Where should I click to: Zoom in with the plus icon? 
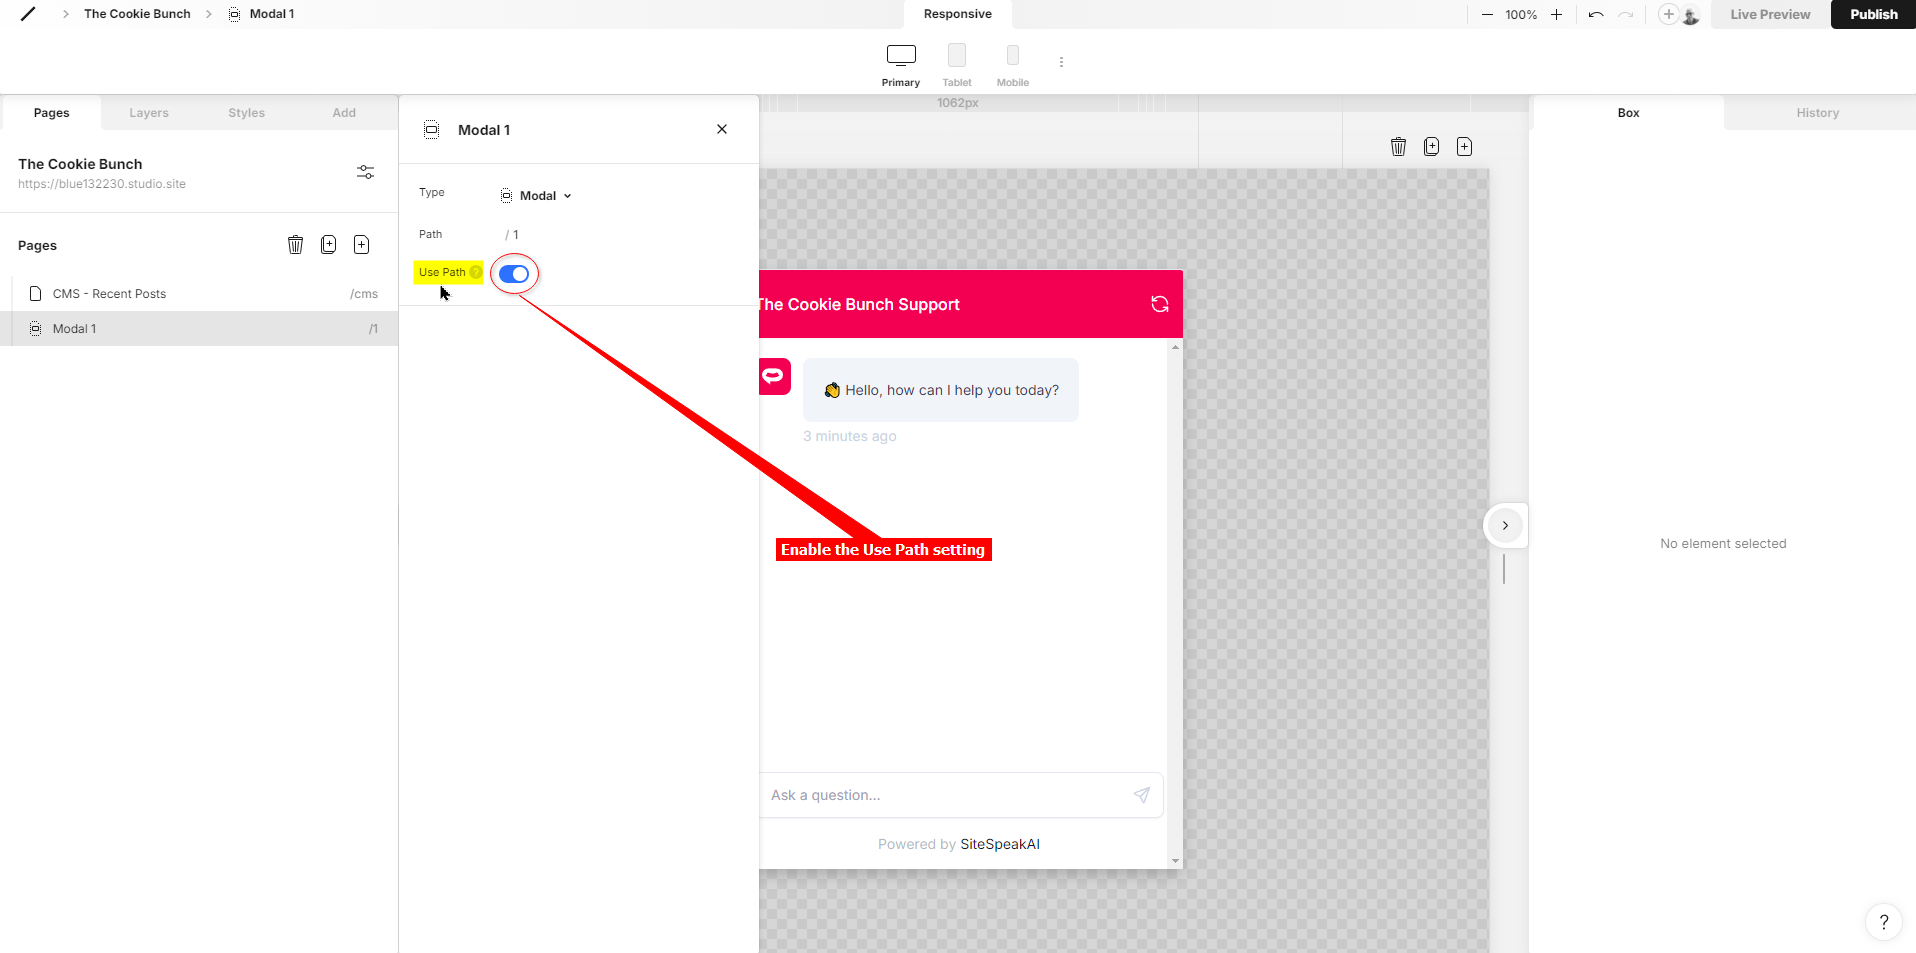click(1556, 15)
